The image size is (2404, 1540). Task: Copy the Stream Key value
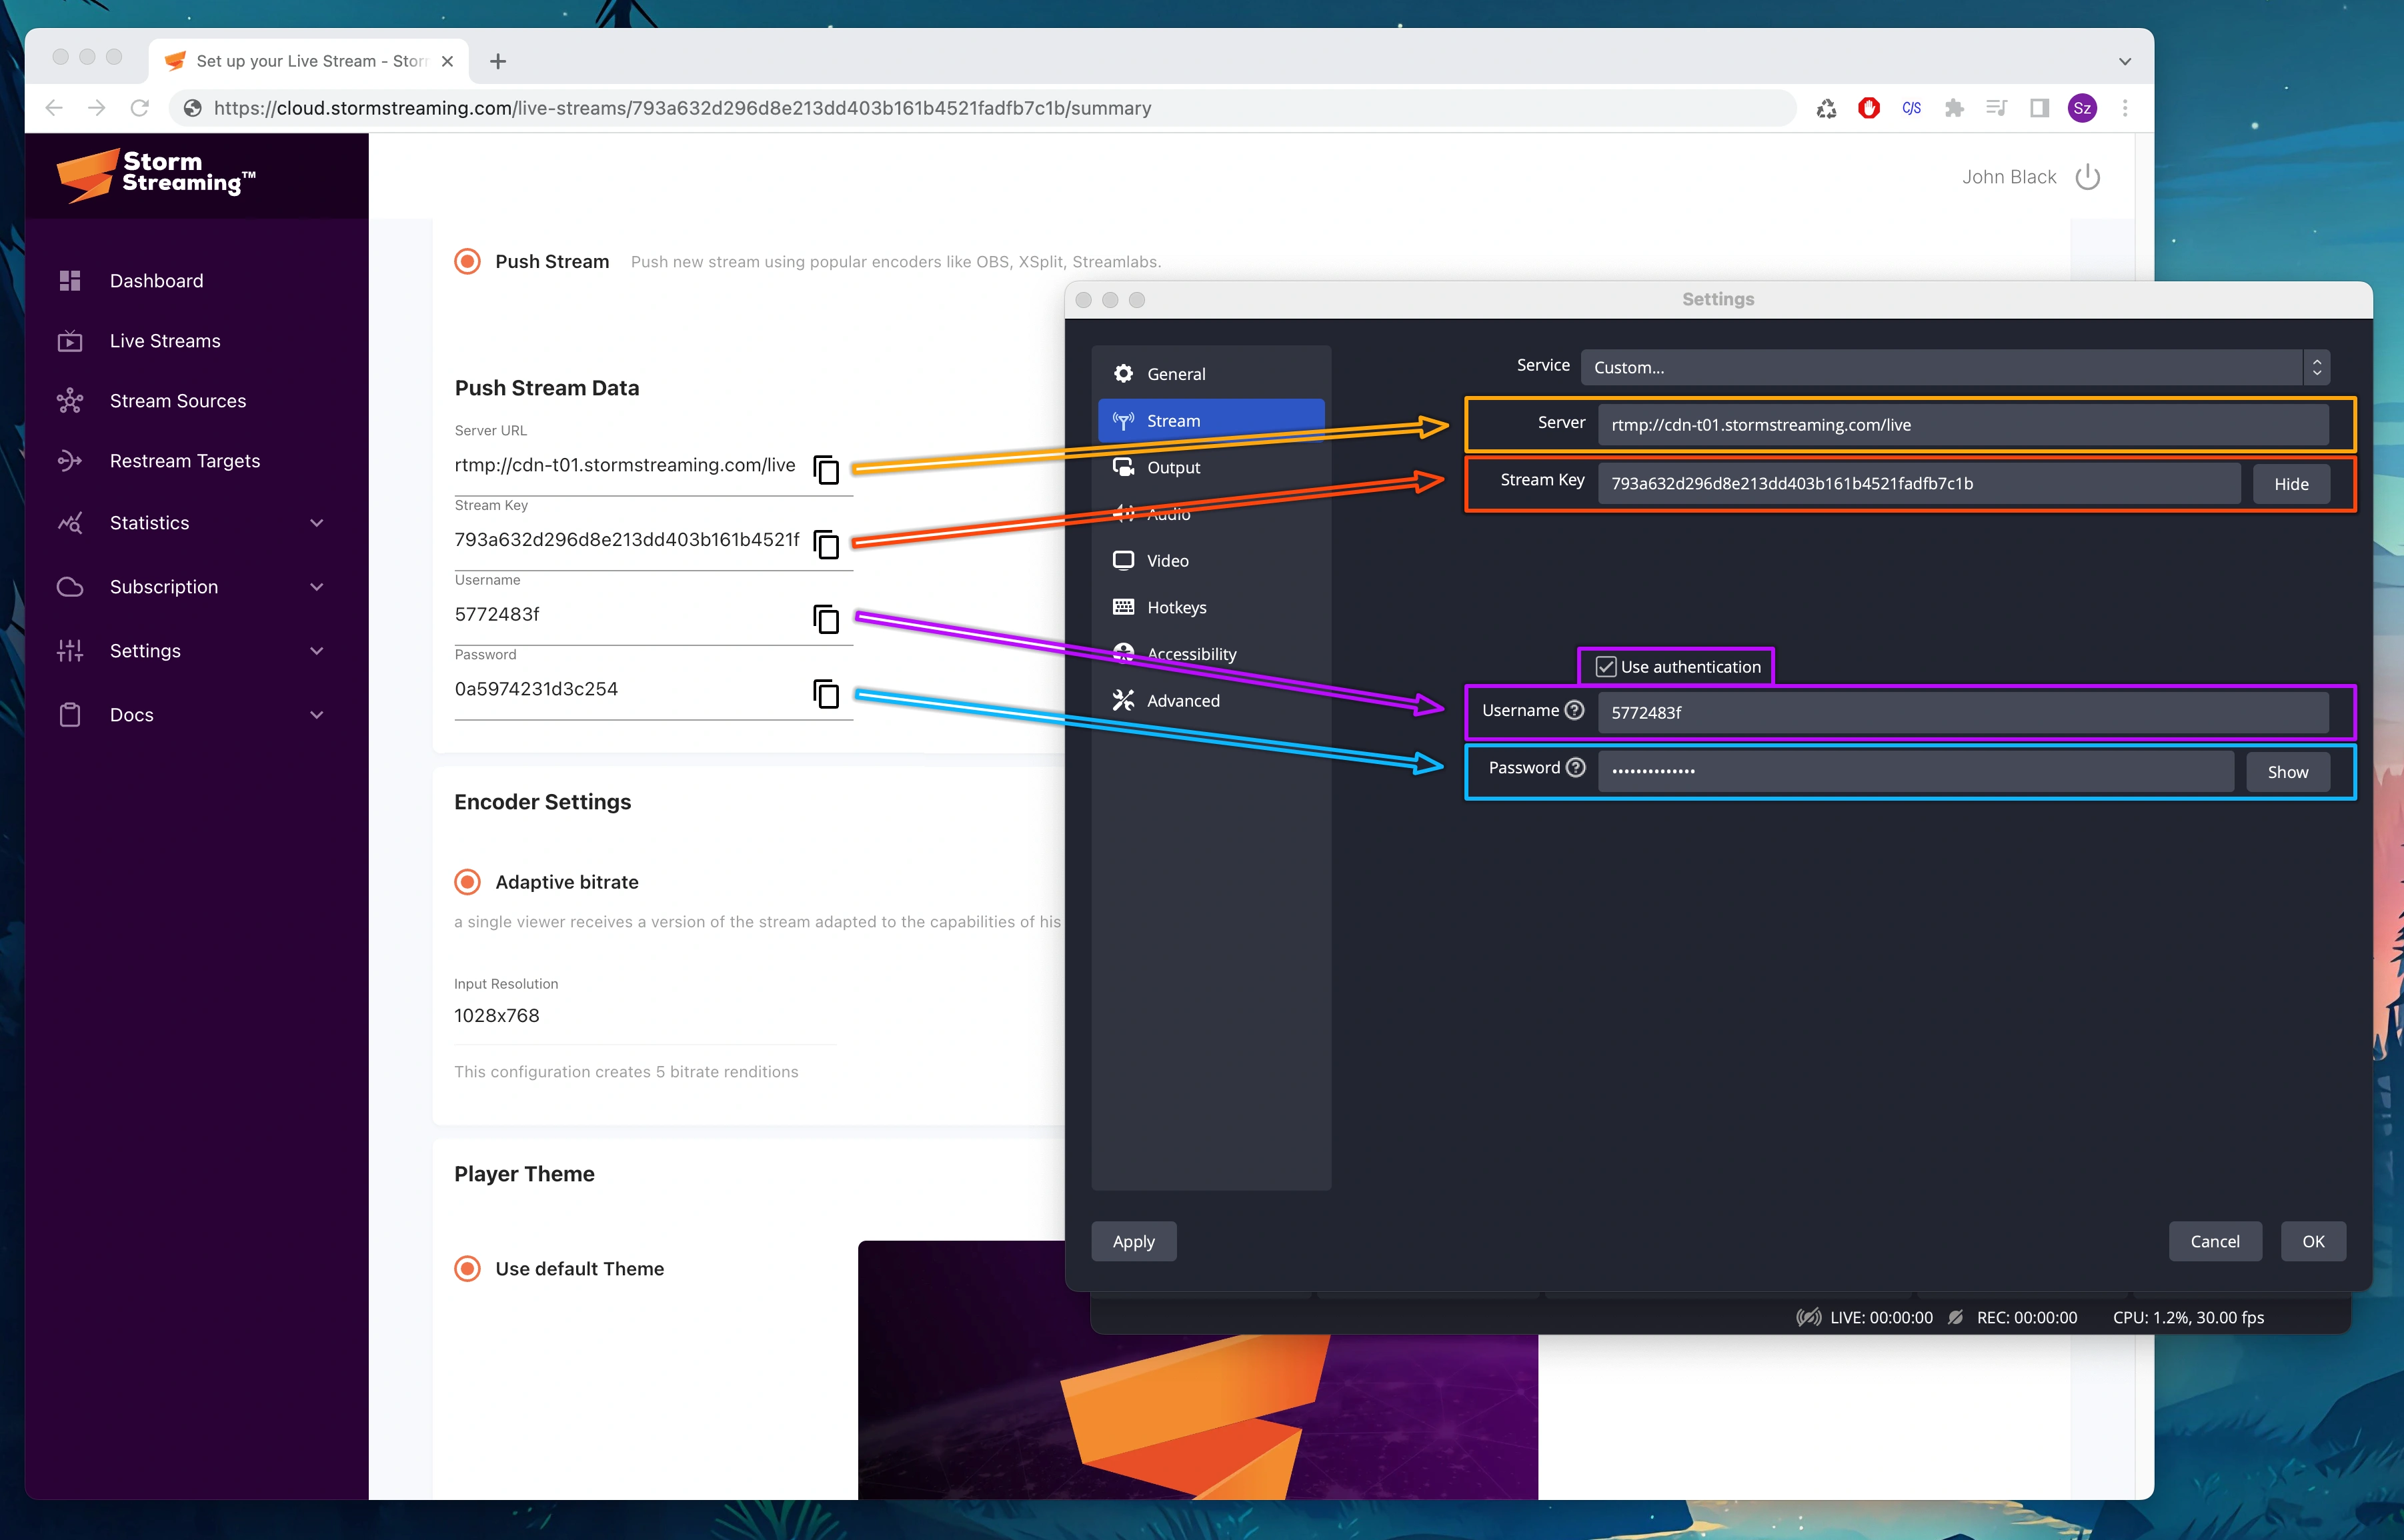click(826, 544)
